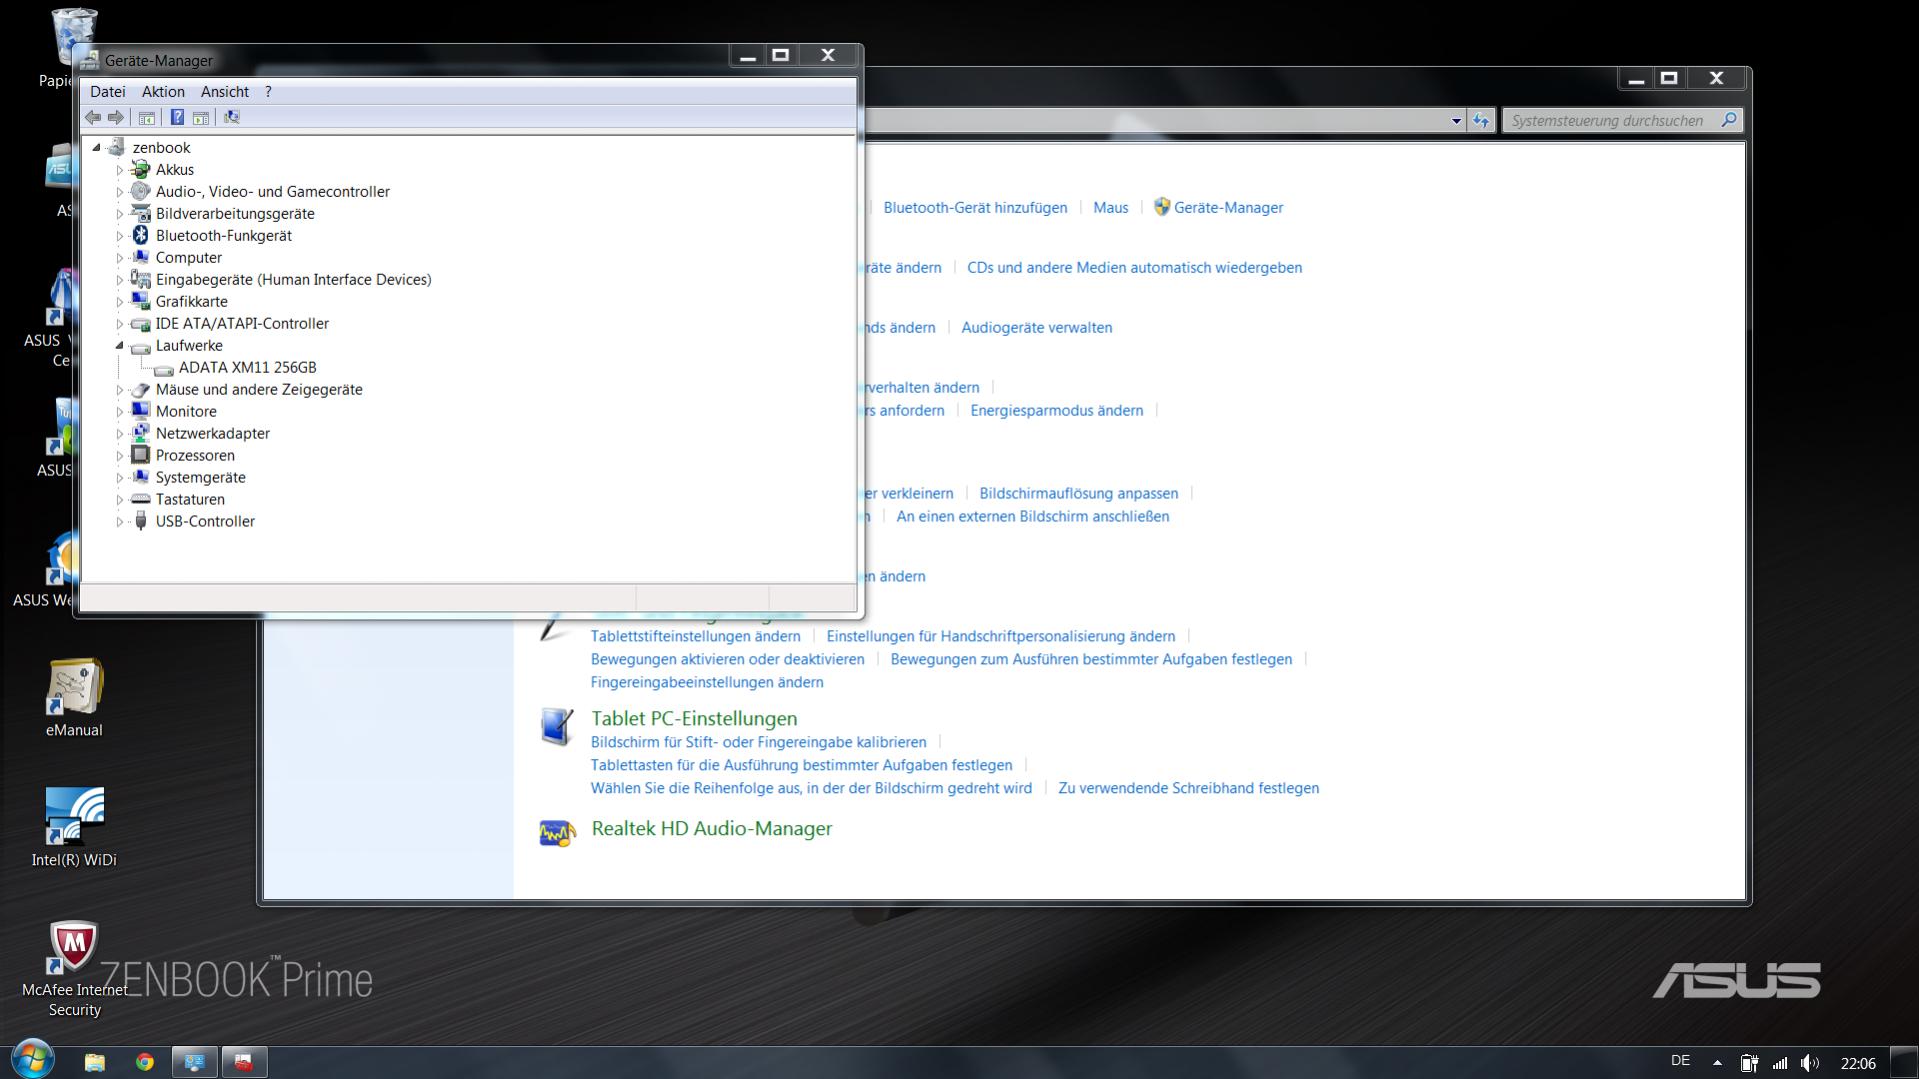Click the Bluetooth-Gerät hinzufügen link

975,208
